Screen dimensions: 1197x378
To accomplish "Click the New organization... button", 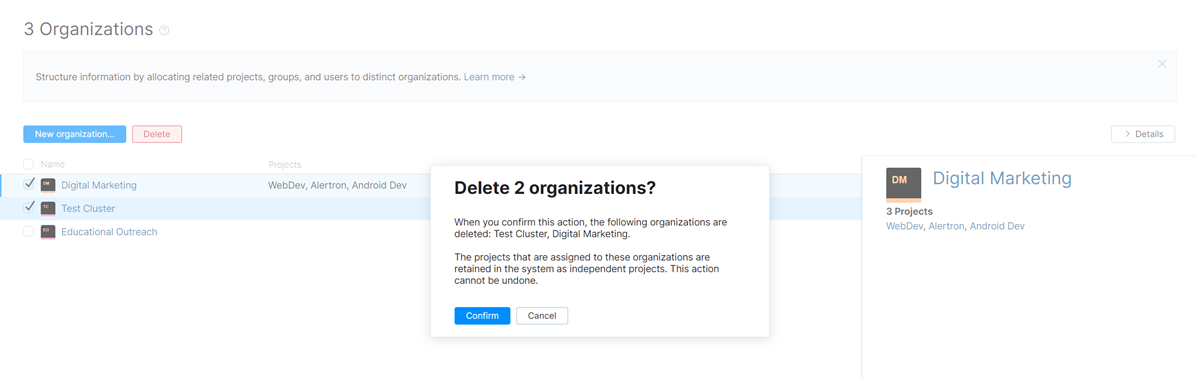I will point(74,134).
